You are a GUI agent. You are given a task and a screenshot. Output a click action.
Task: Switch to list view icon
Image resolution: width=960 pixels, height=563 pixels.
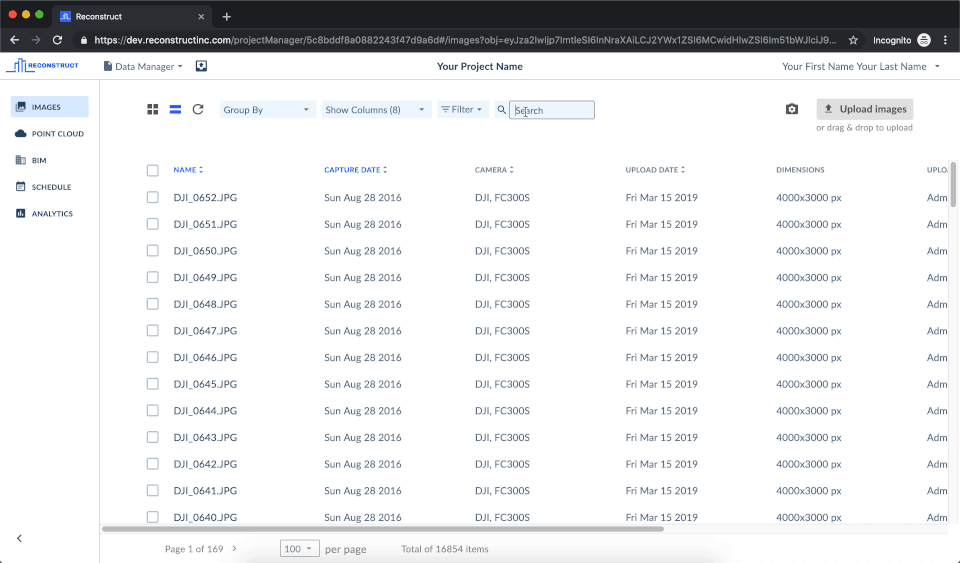(x=175, y=110)
